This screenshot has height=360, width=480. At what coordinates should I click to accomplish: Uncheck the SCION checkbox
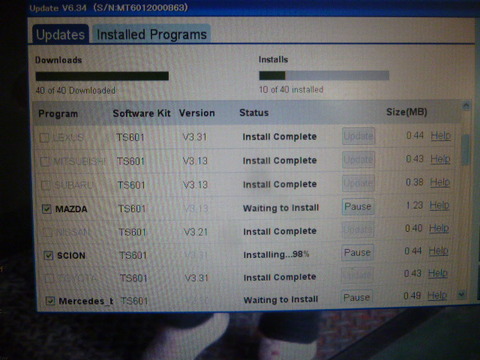49,256
